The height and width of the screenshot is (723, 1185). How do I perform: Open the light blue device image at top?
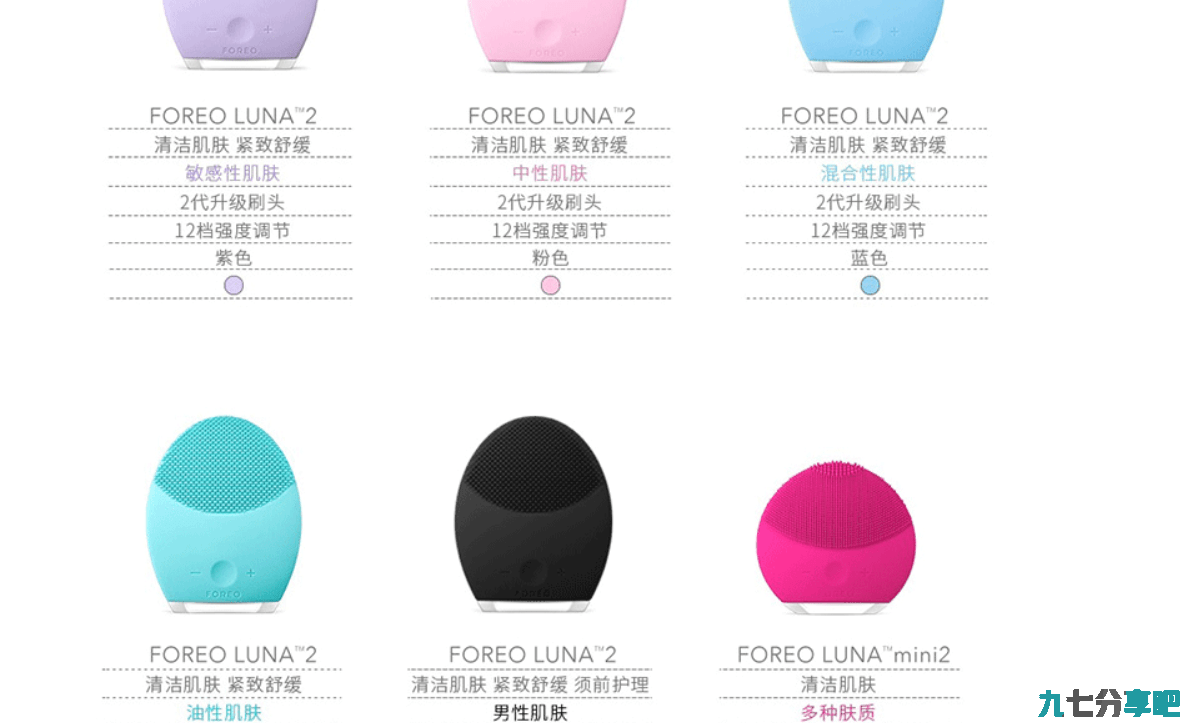866,36
